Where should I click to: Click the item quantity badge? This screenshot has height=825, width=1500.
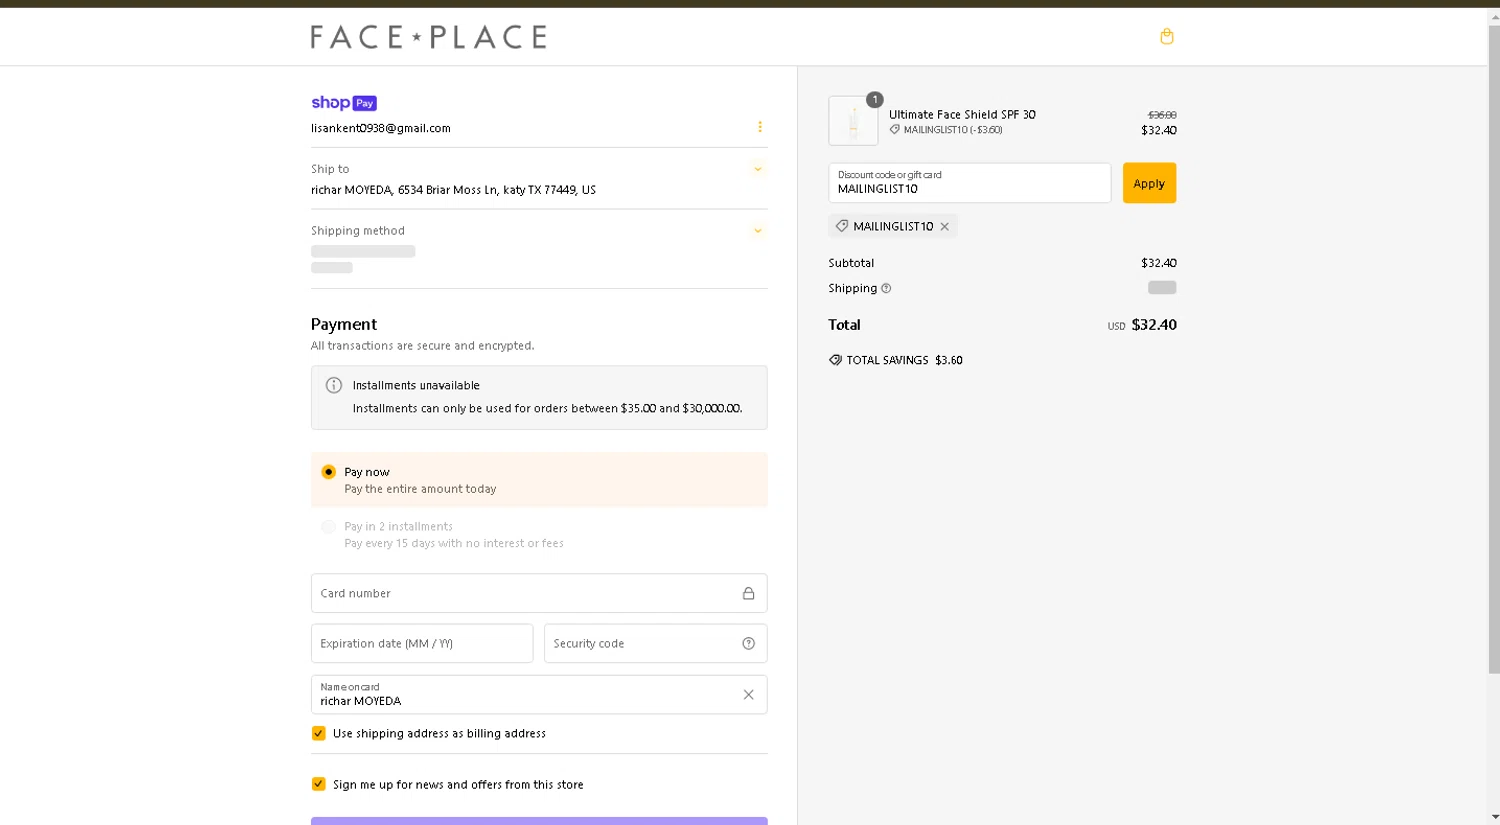pyautogui.click(x=875, y=99)
